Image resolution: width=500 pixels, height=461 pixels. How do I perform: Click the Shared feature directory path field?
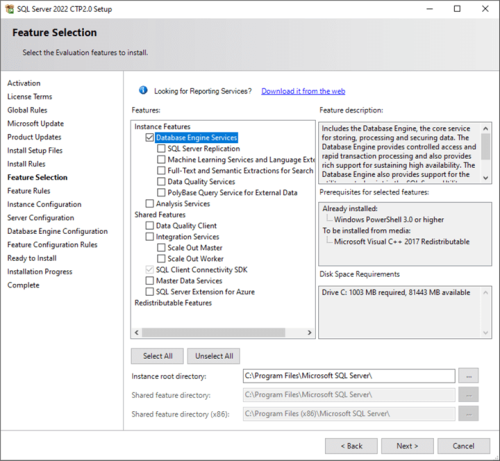[x=349, y=395]
